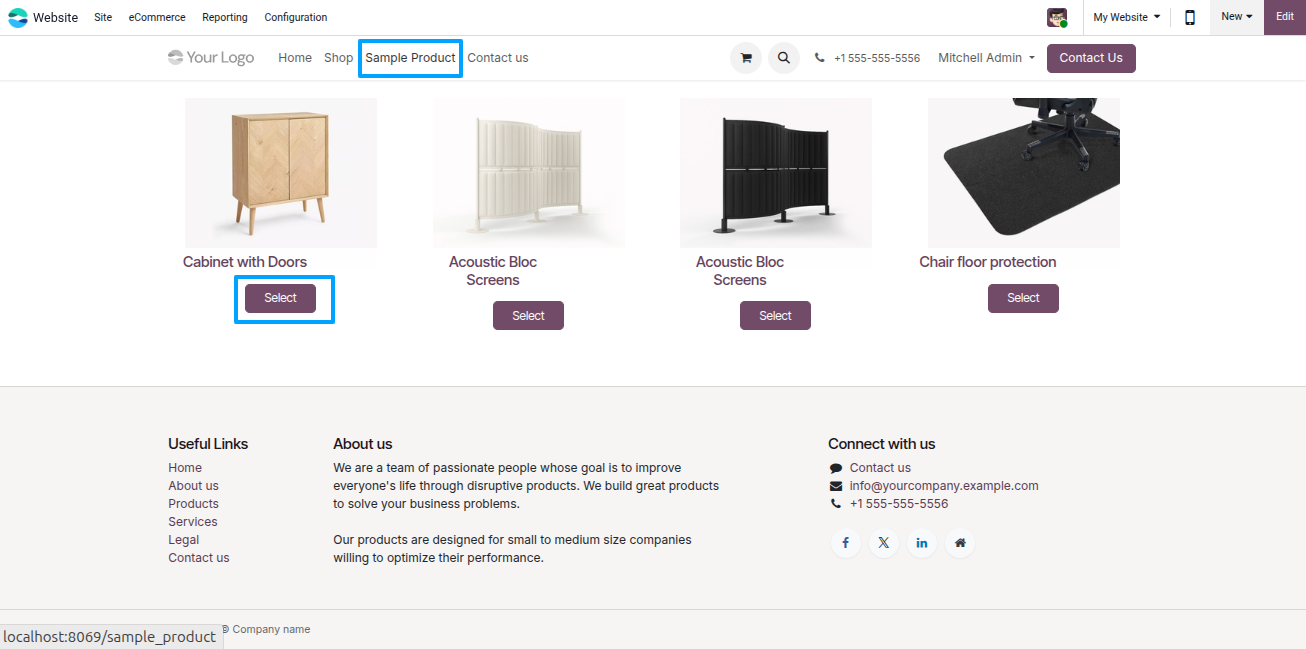Click the phone icon in header
Viewport: 1306px width, 649px height.
pyautogui.click(x=820, y=58)
